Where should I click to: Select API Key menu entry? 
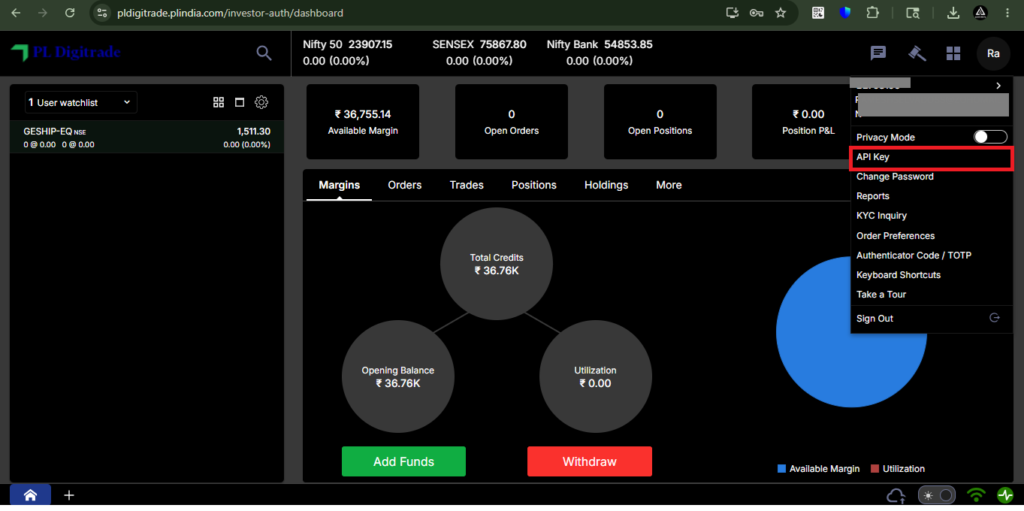pos(931,157)
